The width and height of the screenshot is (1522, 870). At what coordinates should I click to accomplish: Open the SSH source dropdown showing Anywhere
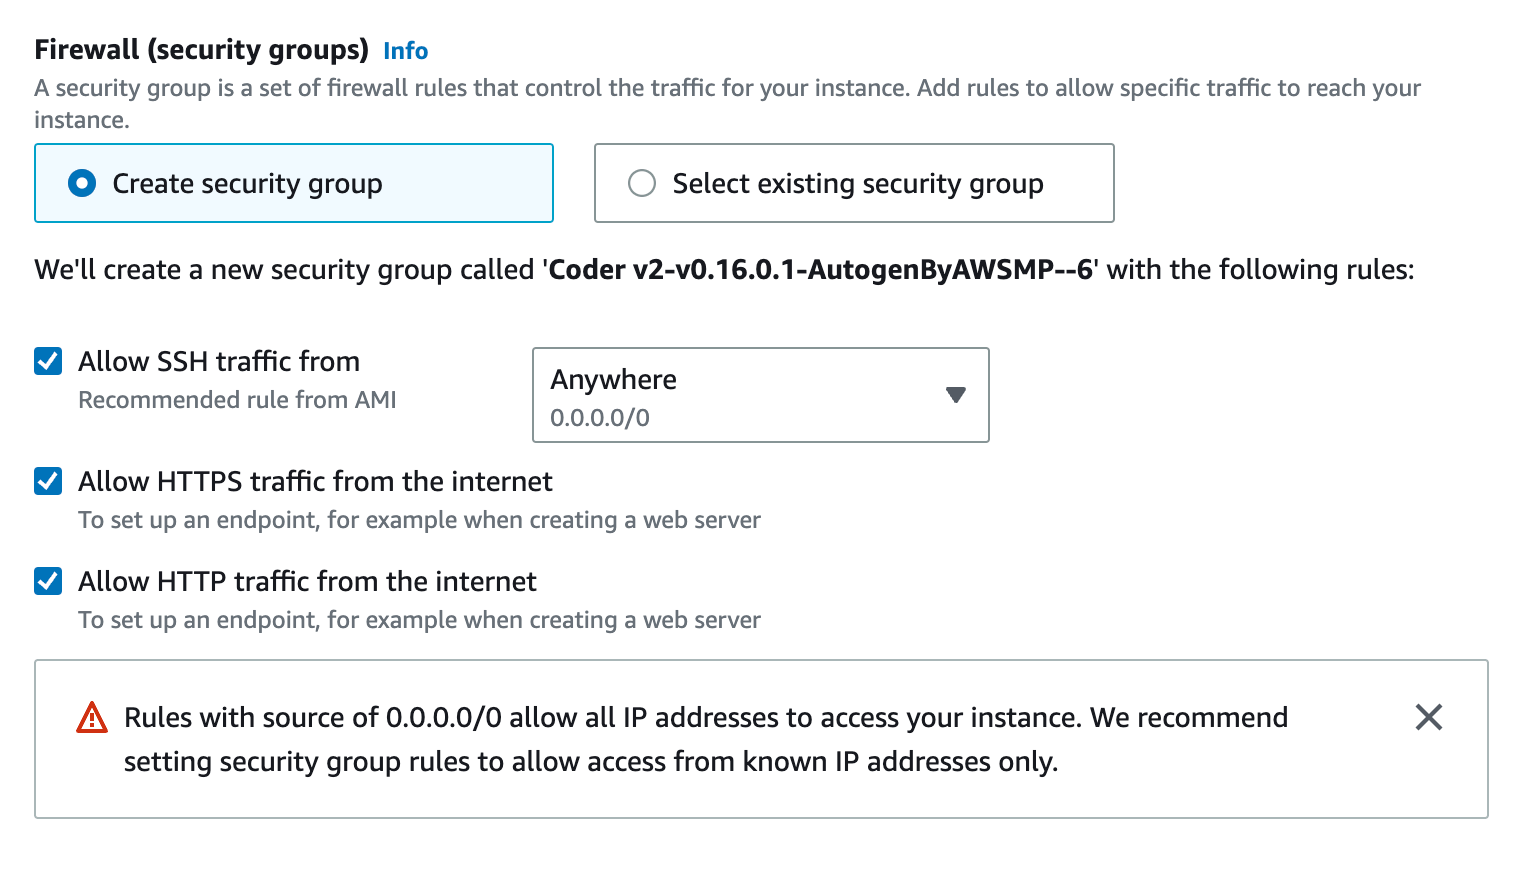(760, 395)
